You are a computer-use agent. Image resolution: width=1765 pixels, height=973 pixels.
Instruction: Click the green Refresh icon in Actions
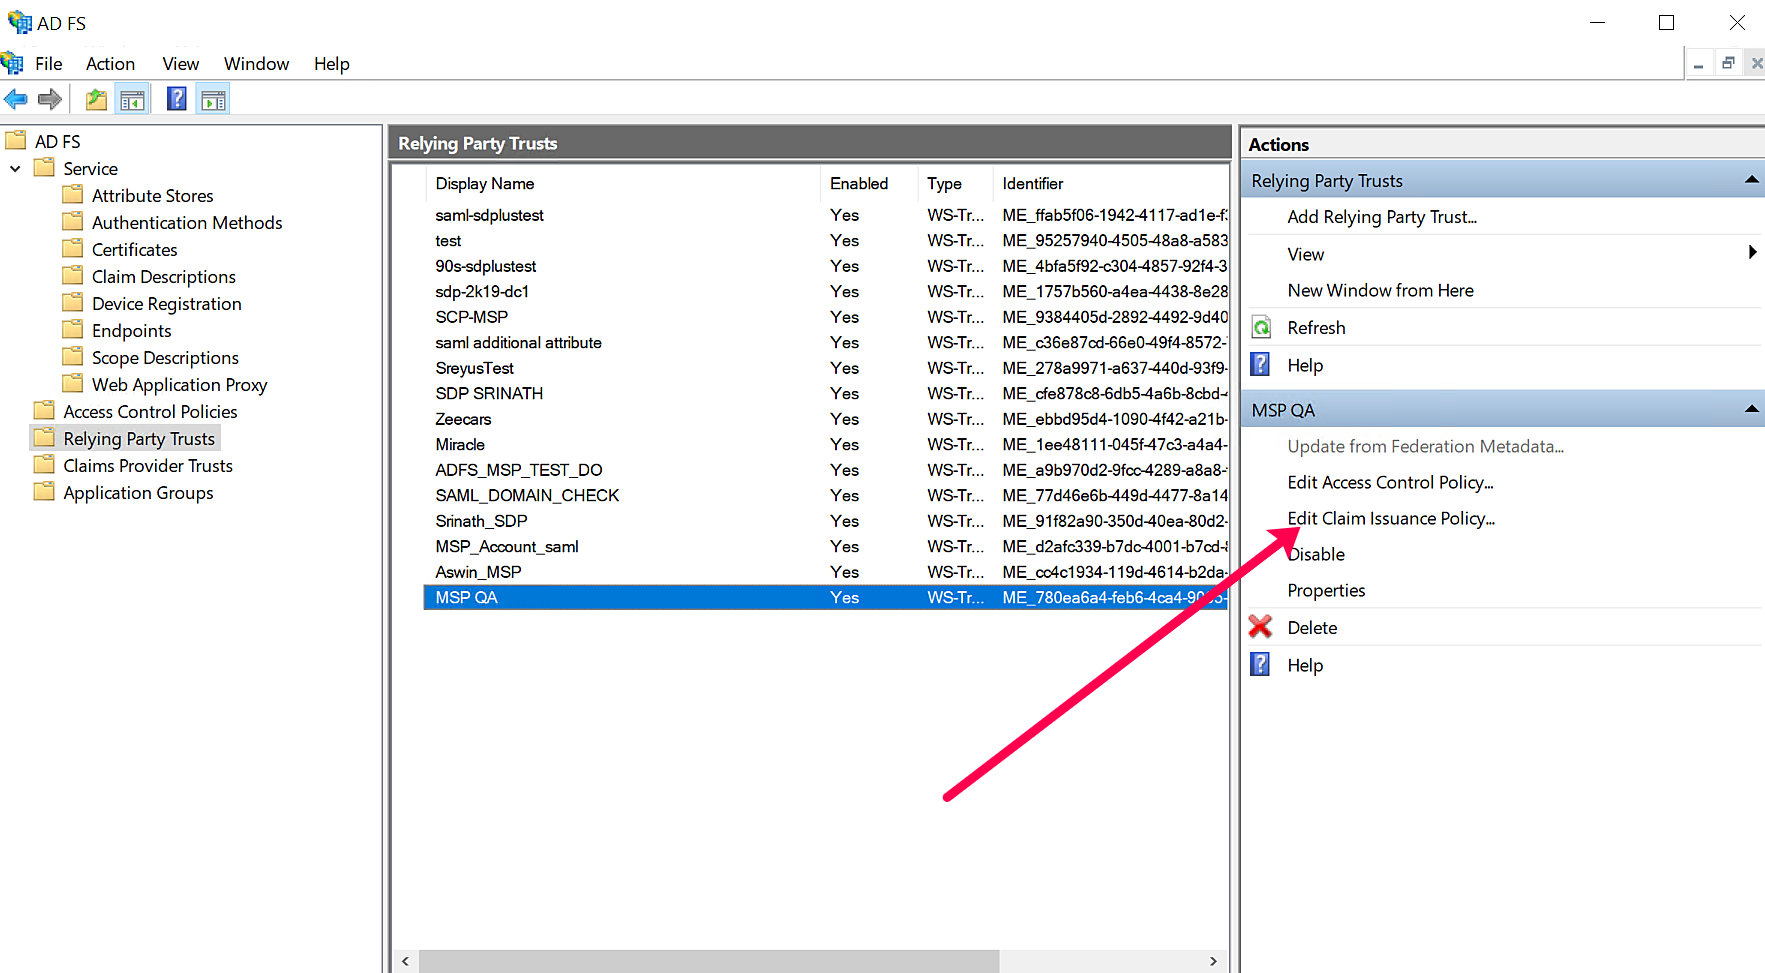point(1262,328)
